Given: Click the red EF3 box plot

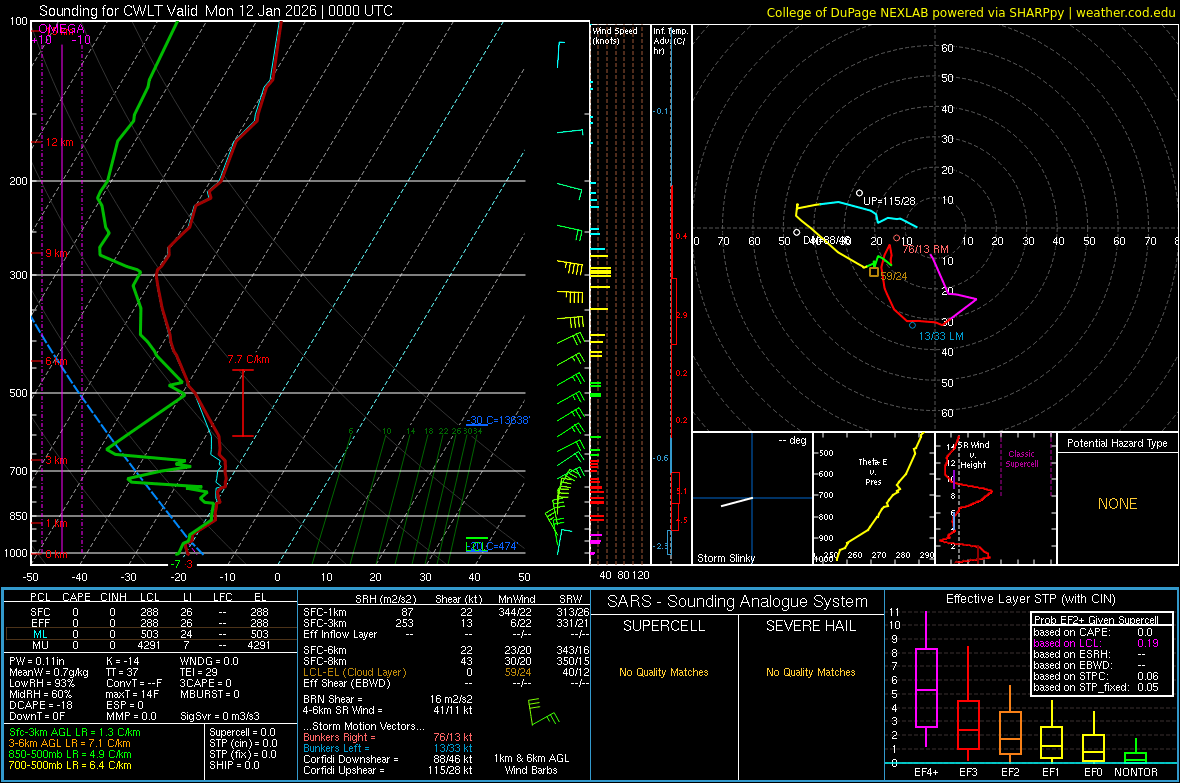Looking at the screenshot, I should point(968,705).
